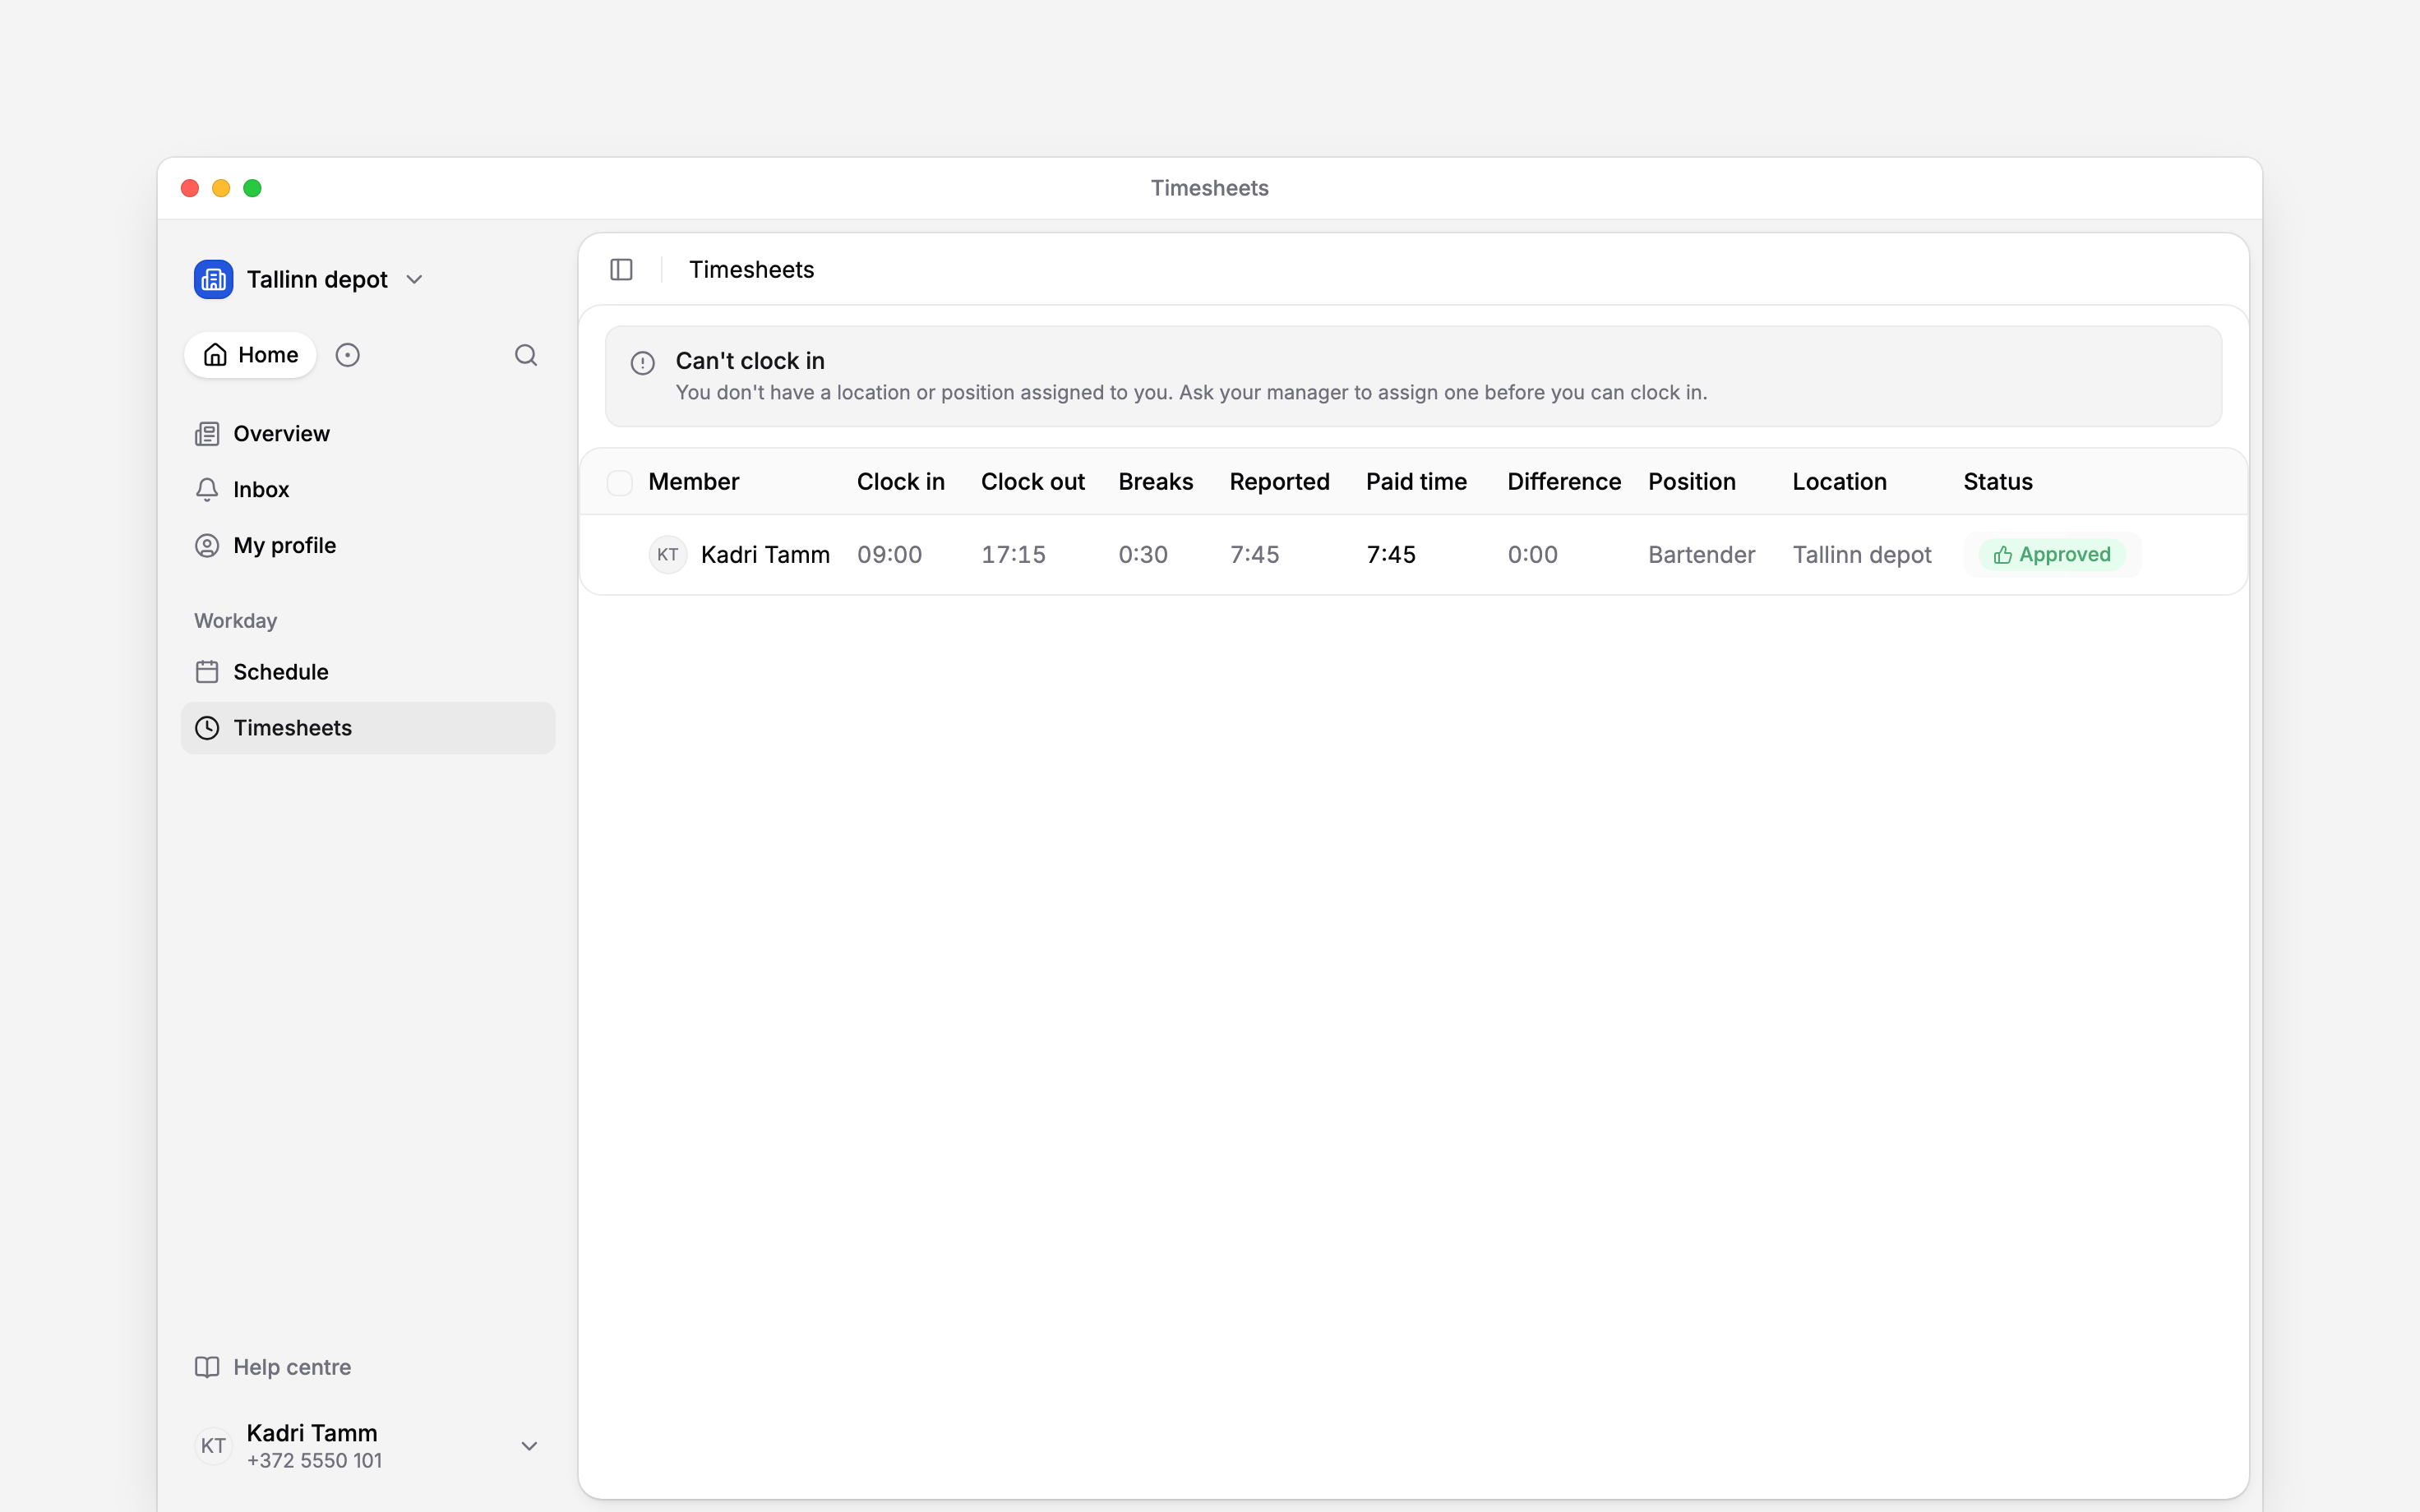This screenshot has height=1512, width=2420.
Task: Click the Tallinn depot location cell
Action: (1862, 555)
